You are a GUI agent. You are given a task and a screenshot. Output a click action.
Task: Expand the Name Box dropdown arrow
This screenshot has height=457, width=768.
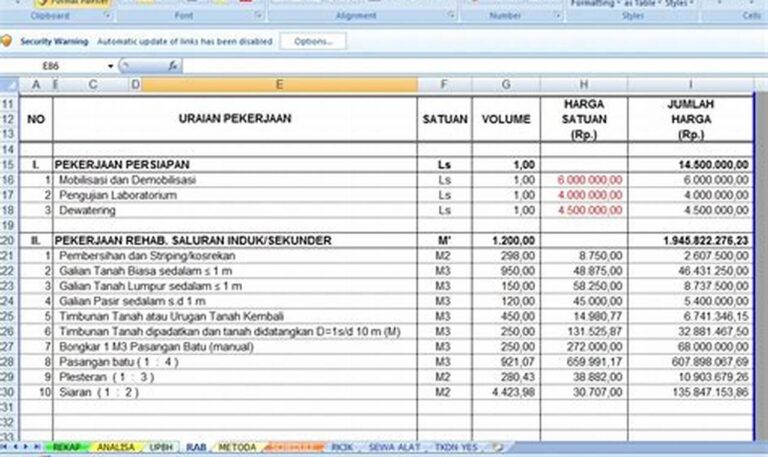(111, 66)
